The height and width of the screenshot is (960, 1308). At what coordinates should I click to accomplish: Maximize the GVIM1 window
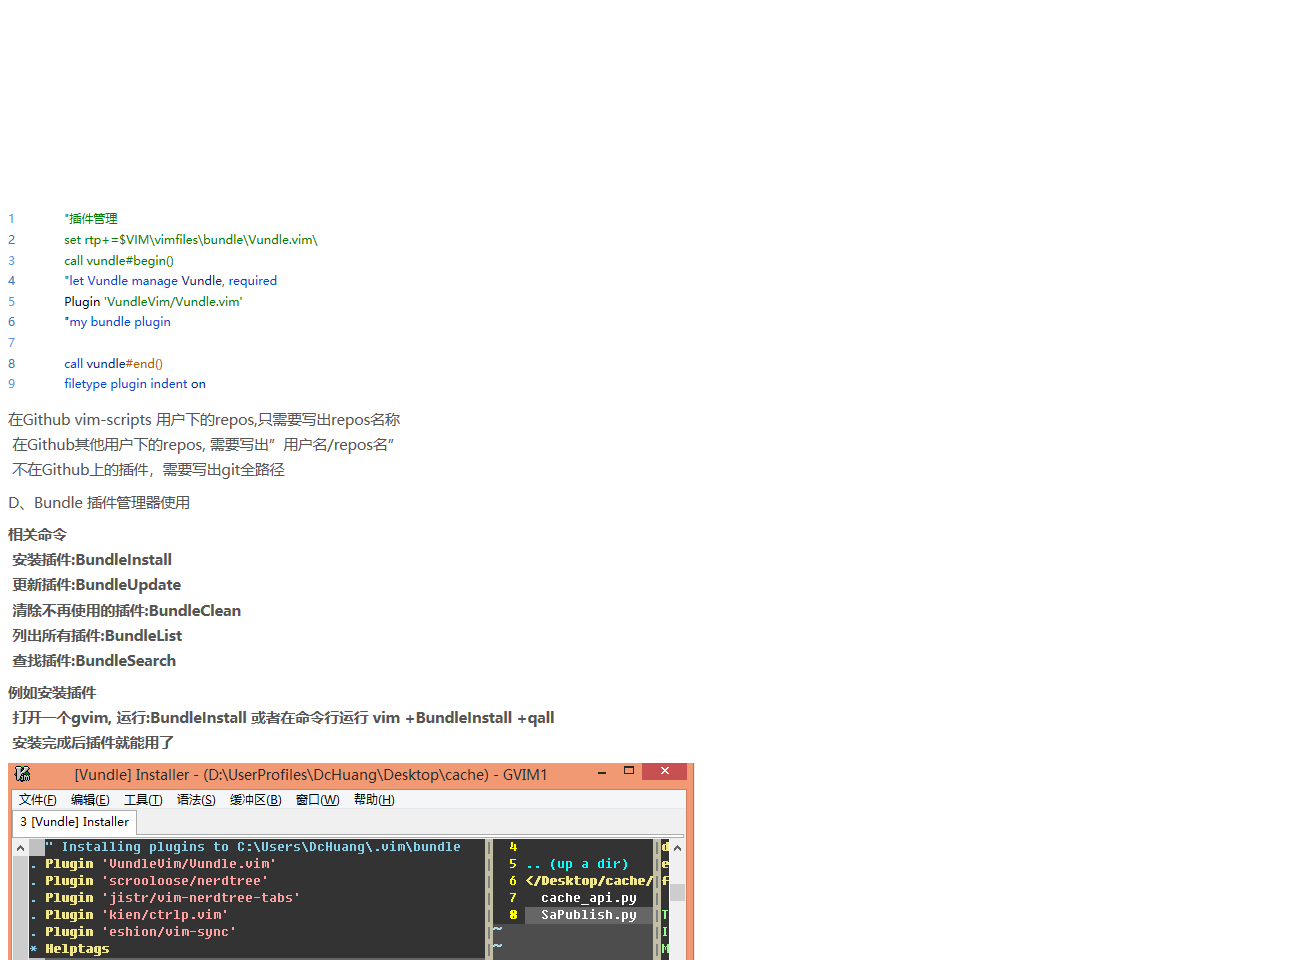pyautogui.click(x=629, y=771)
